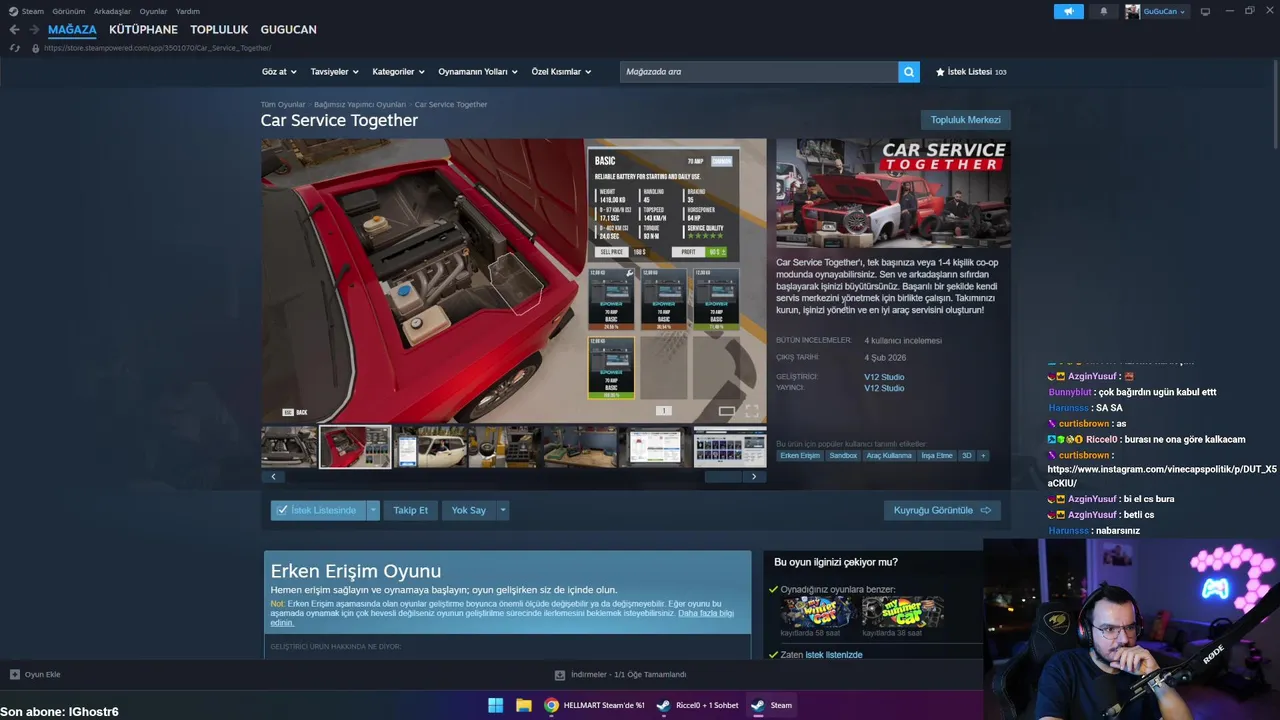
Task: Open the Riccel0 chat taskbar item
Action: 697,705
